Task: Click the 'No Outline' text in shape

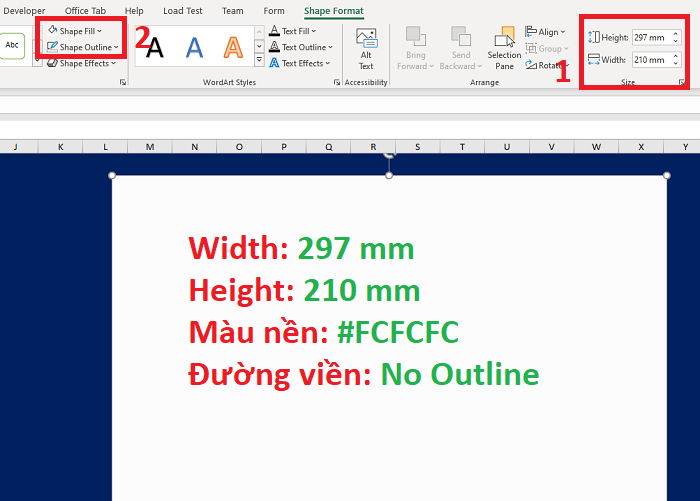Action: pos(460,374)
